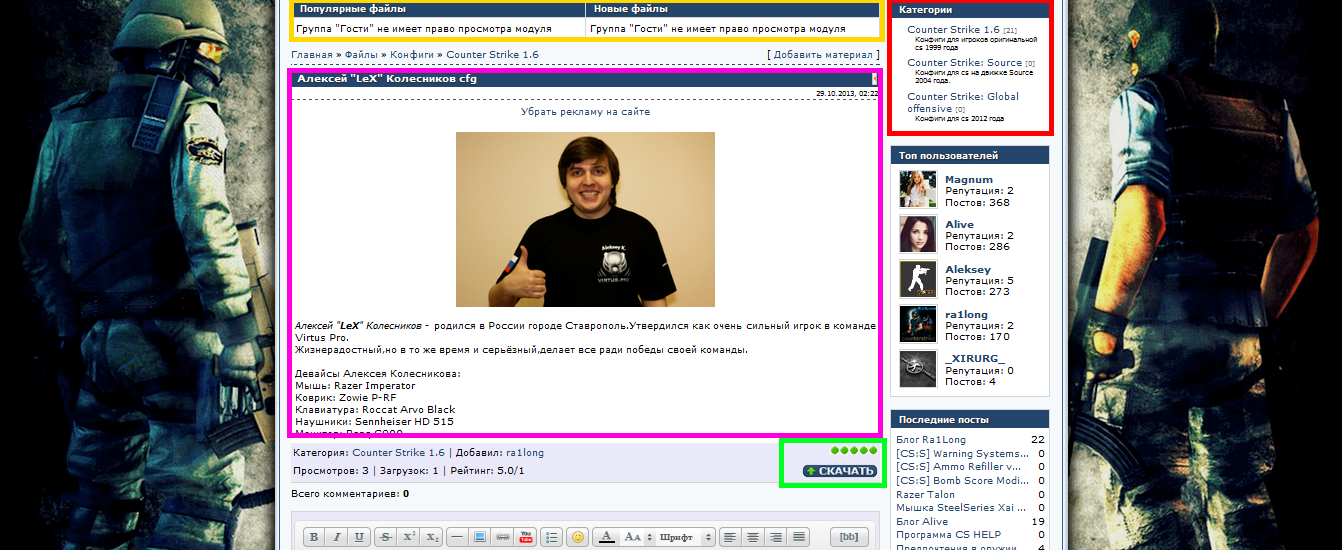This screenshot has width=1342, height=550.
Task: Download the config via СКАЧАТЬ button
Action: click(x=840, y=471)
